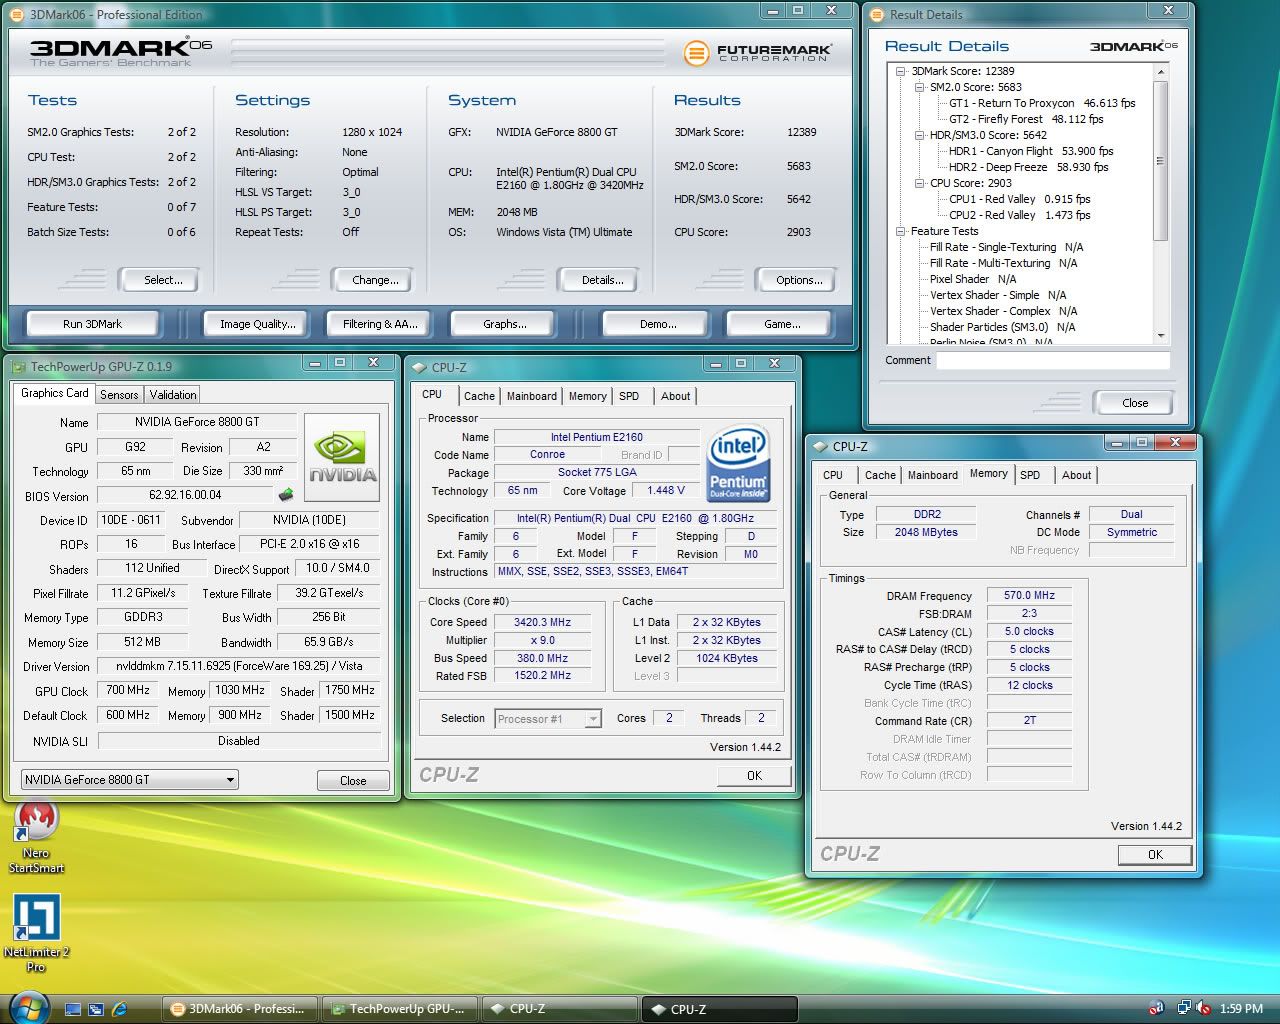The height and width of the screenshot is (1024, 1280).
Task: Click the Image Quality... button
Action: [x=257, y=324]
